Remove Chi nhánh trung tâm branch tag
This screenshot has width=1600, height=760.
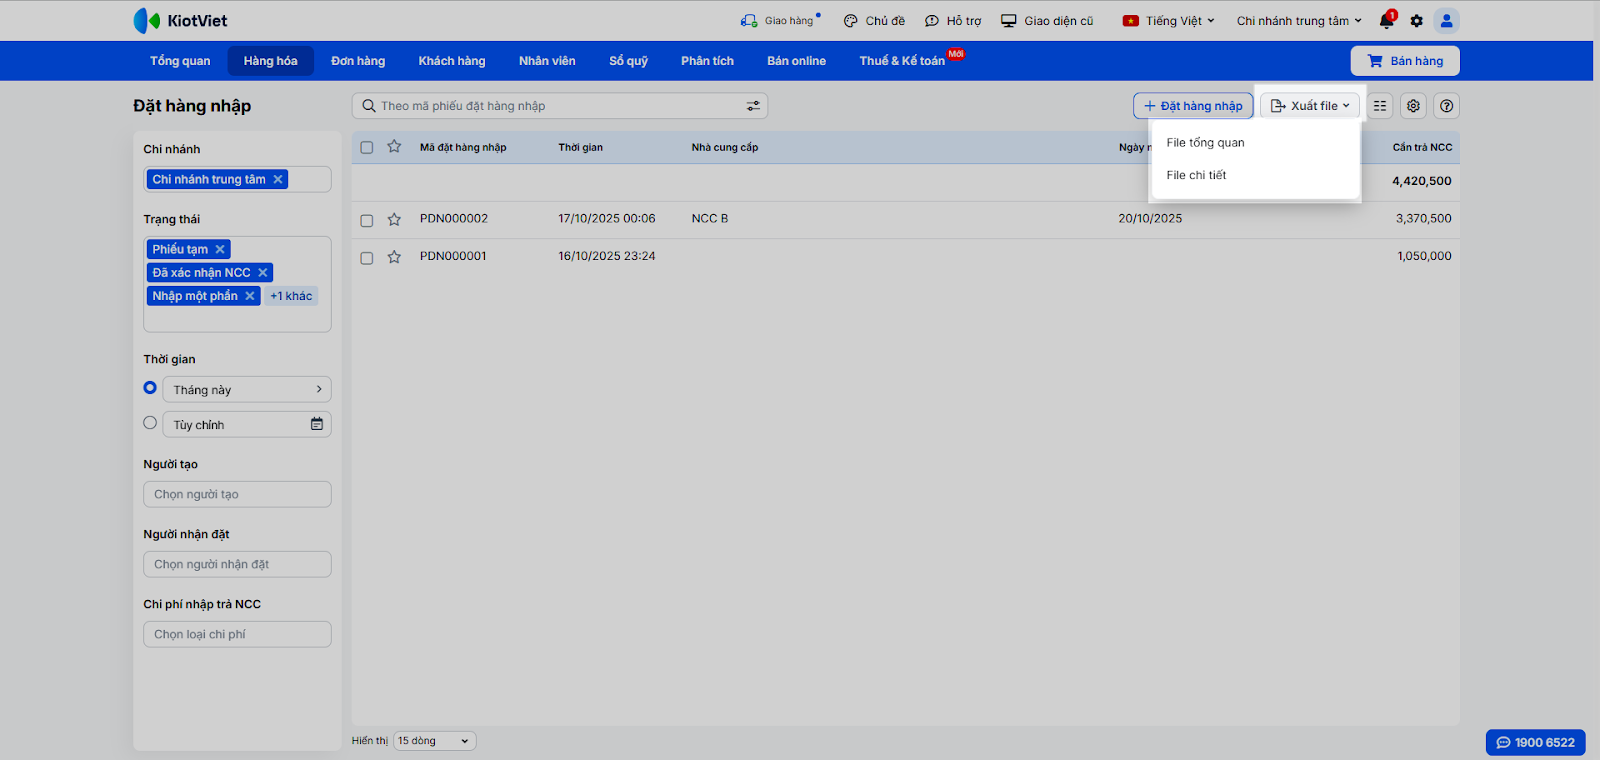coord(278,179)
